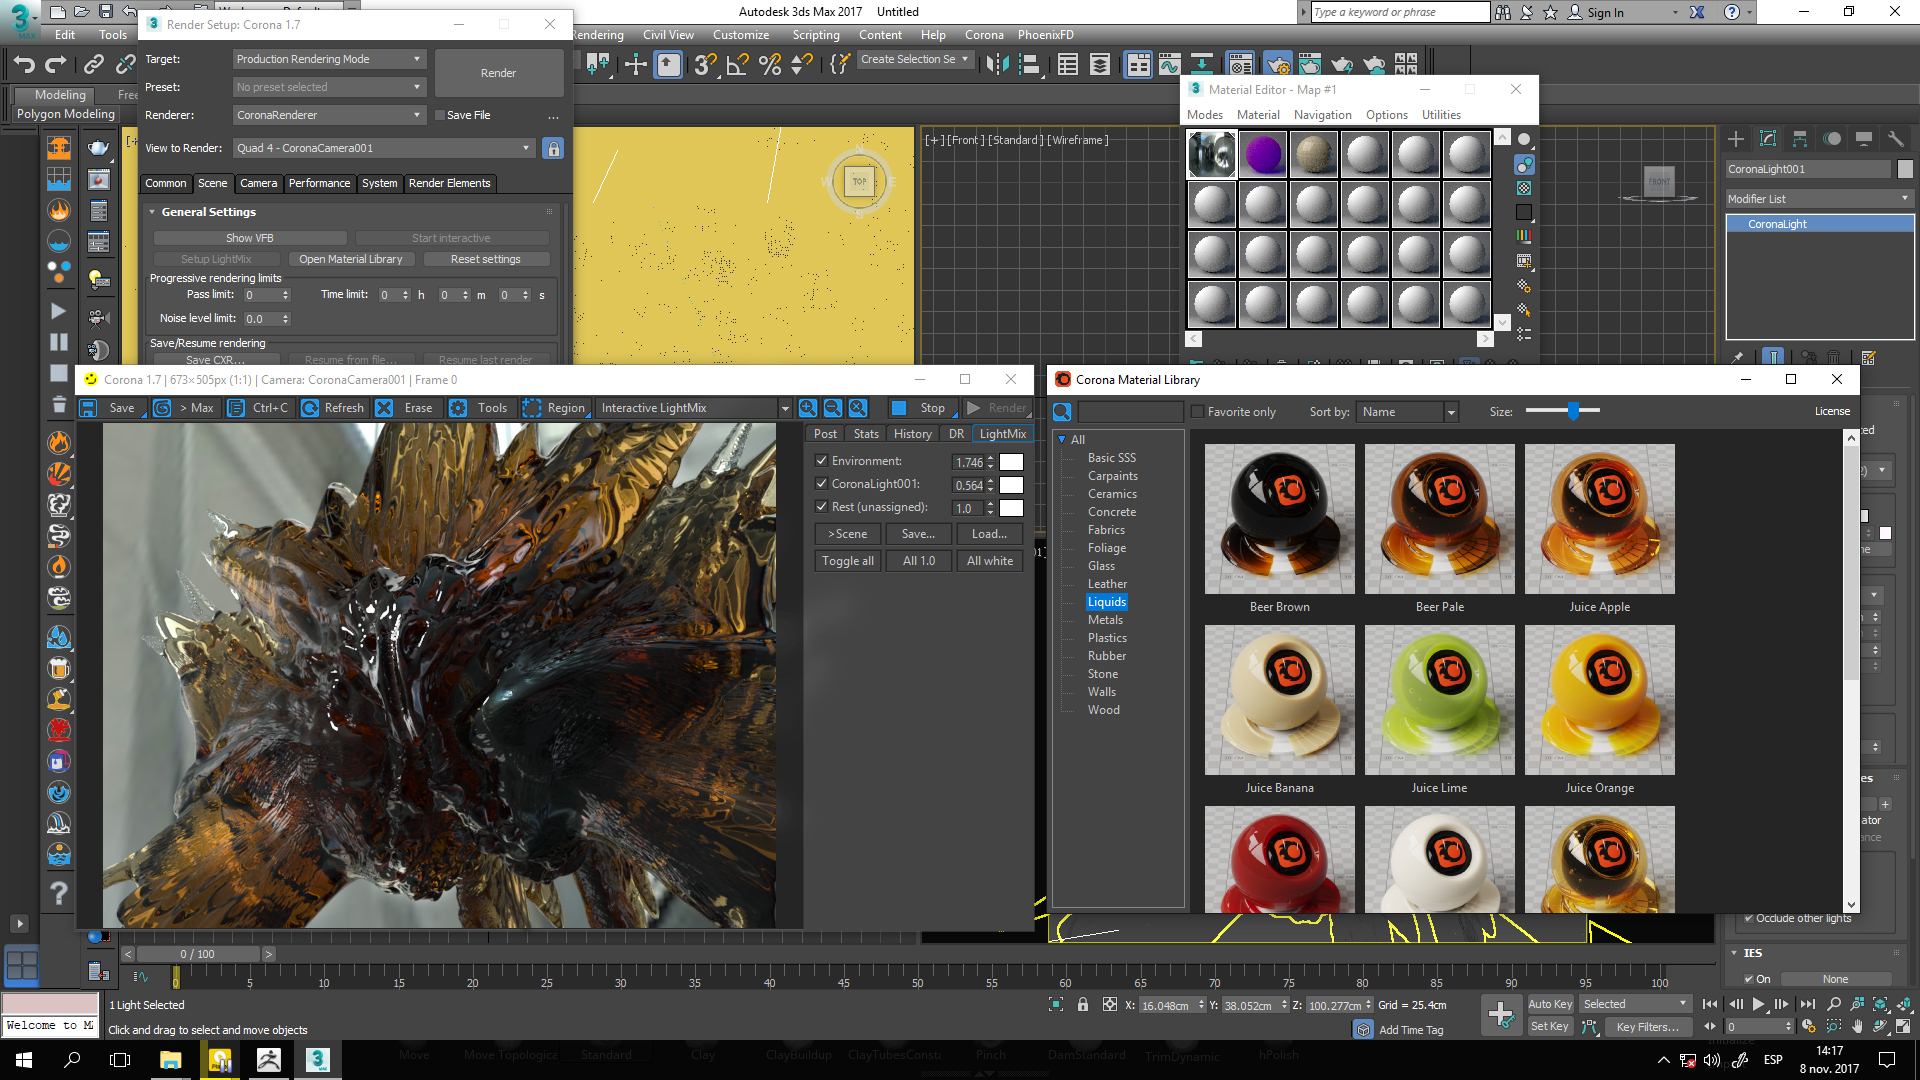
Task: Check Rest unassigned toggle in LightMix
Action: 822,506
